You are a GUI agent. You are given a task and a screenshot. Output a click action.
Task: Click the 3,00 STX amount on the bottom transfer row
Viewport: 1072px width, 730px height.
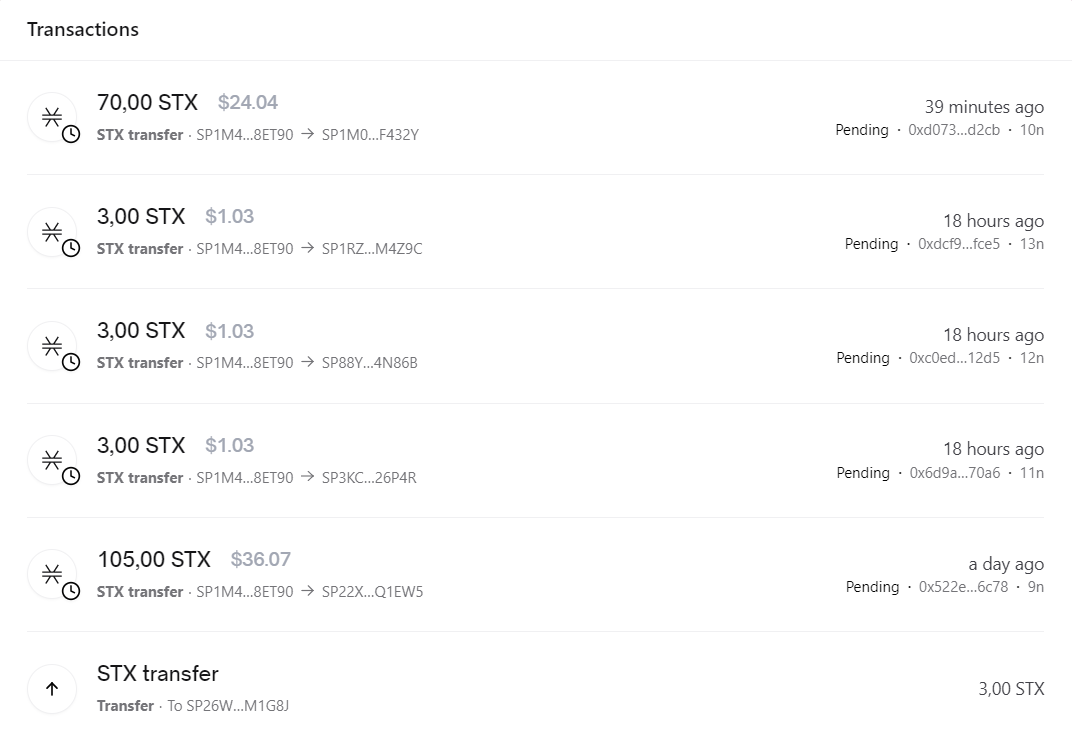1014,689
